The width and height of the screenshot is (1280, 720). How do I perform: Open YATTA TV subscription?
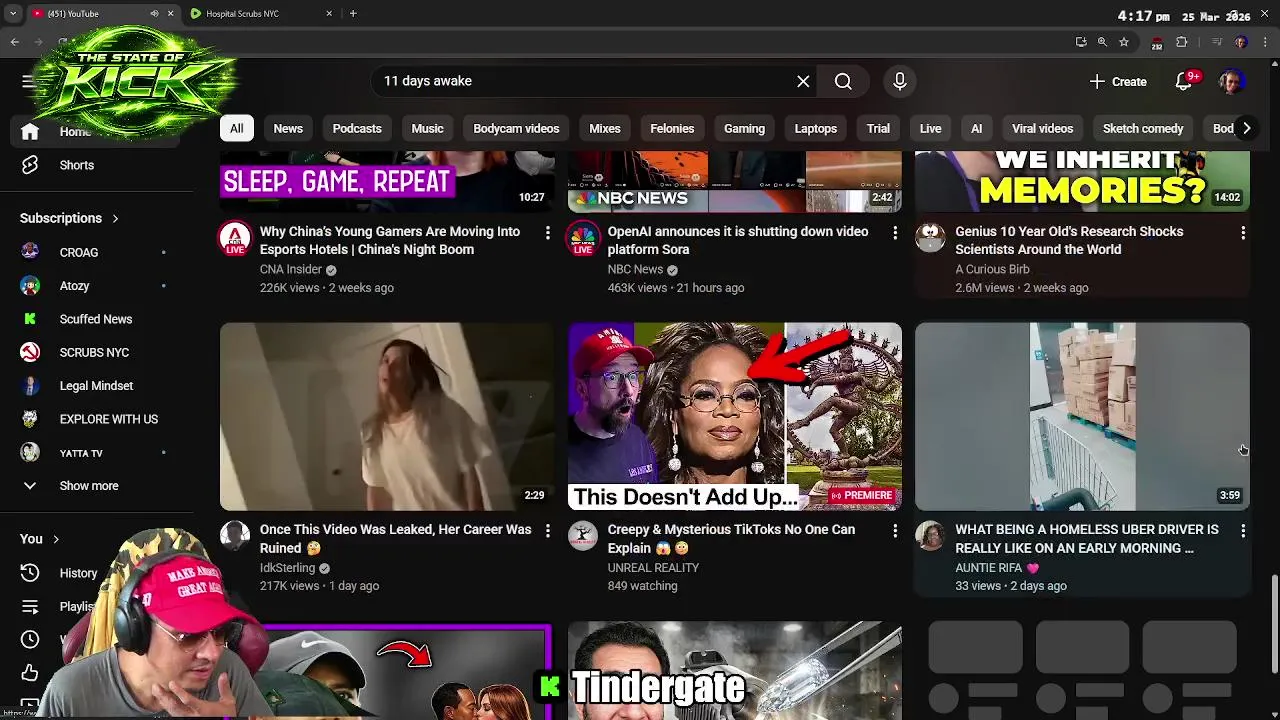[x=81, y=453]
